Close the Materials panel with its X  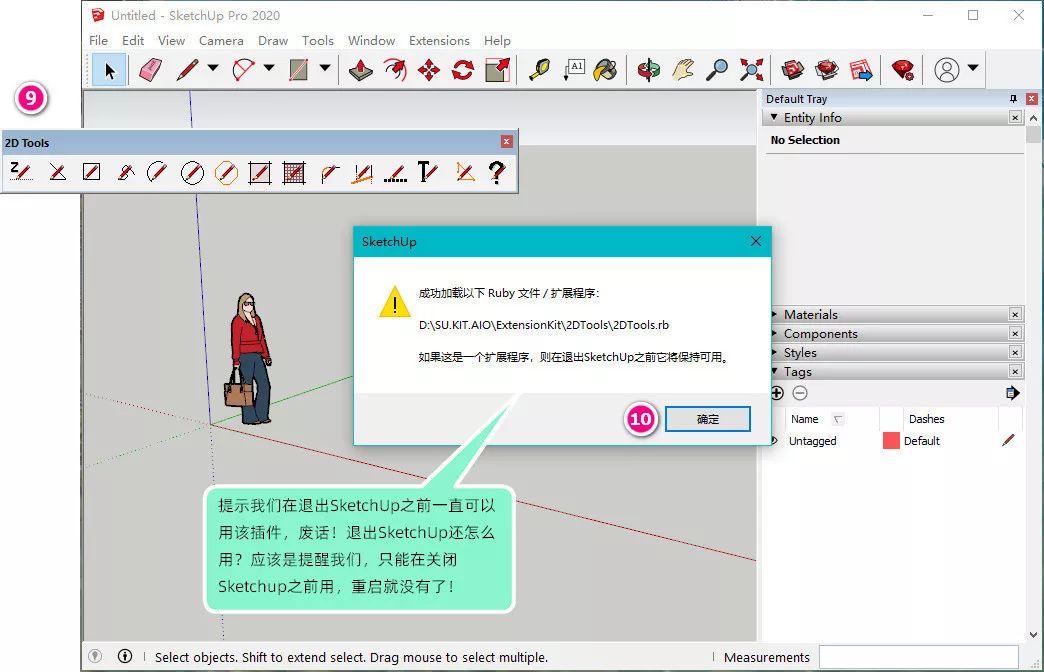tap(1015, 314)
